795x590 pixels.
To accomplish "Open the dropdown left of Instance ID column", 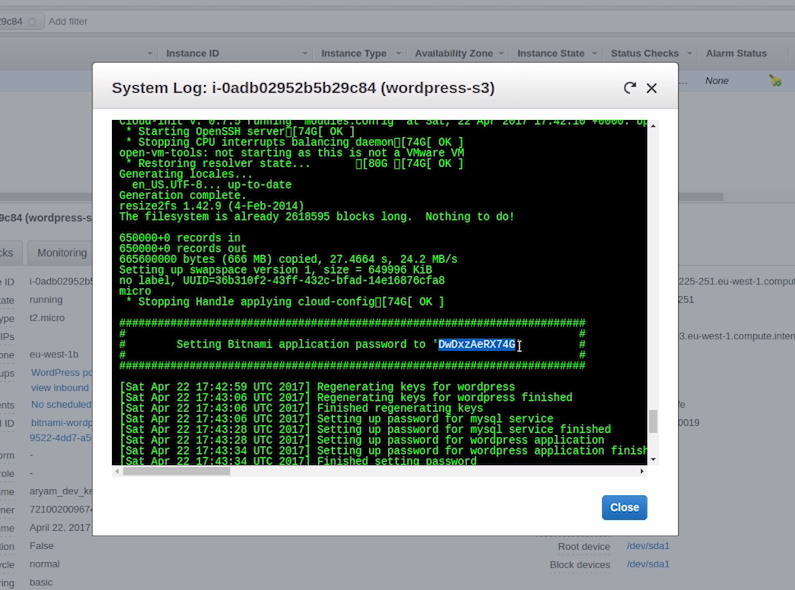I will click(x=150, y=53).
